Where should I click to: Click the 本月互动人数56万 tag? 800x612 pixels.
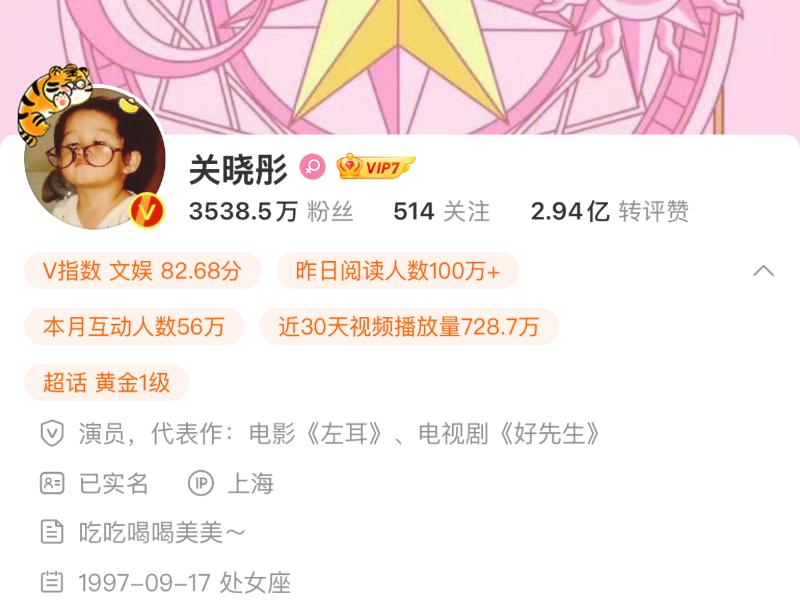pos(134,326)
